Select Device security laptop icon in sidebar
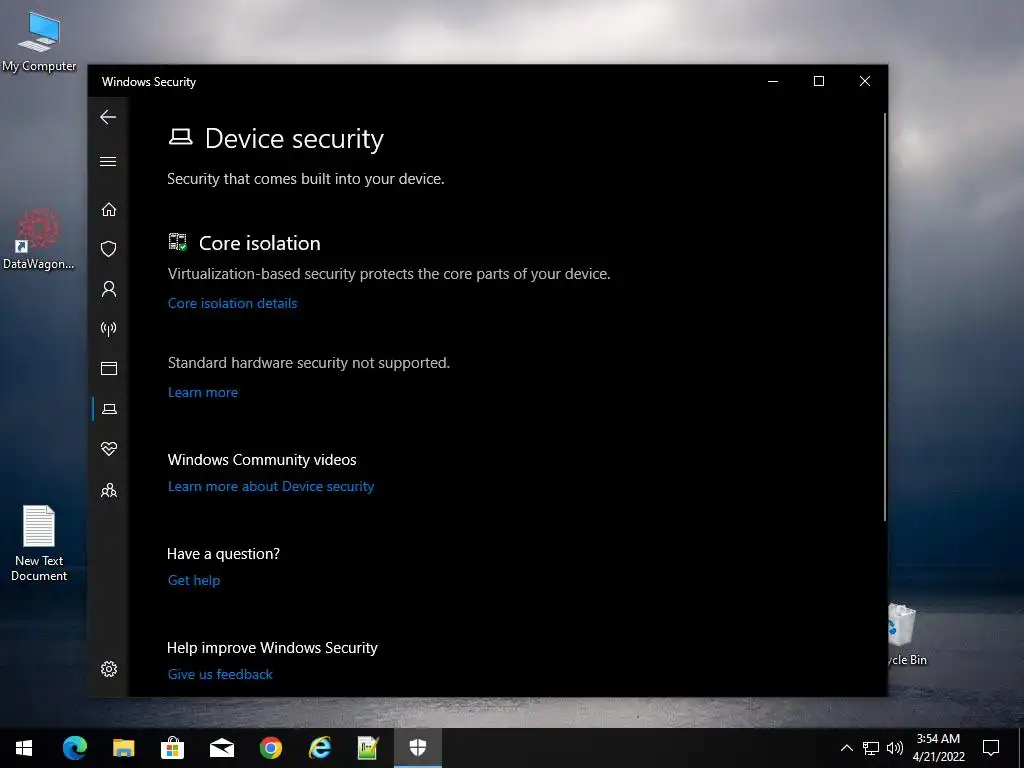The width and height of the screenshot is (1024, 768). coord(109,409)
